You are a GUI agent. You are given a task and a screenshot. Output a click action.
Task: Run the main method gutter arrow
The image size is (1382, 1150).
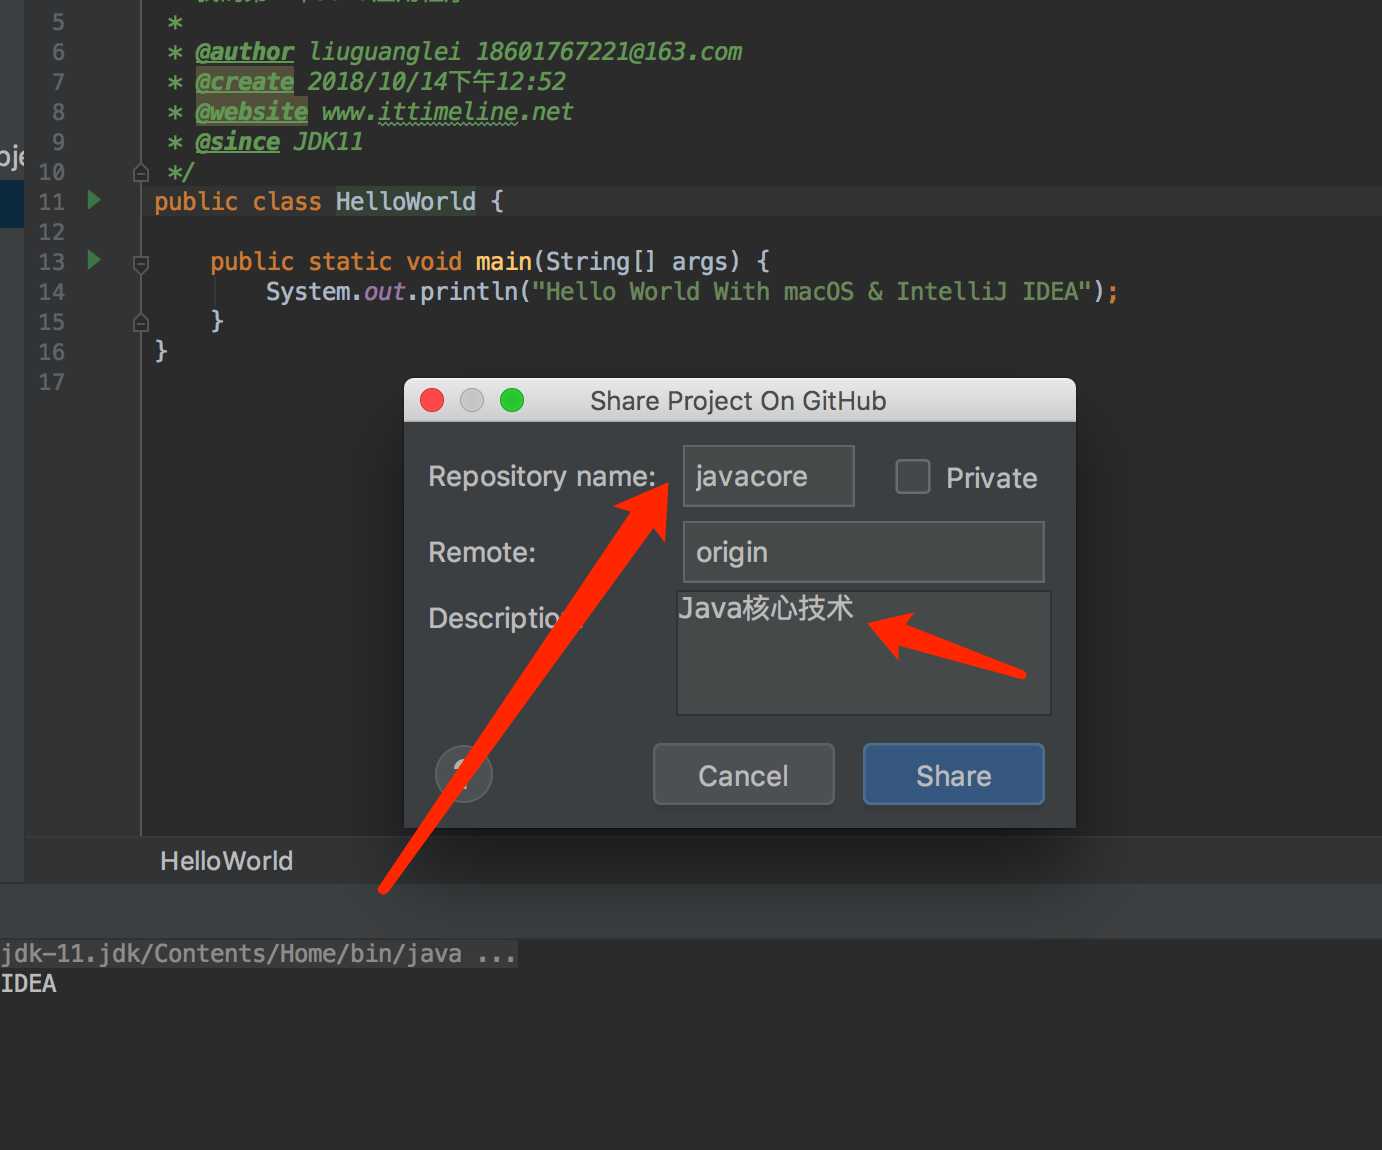point(94,260)
